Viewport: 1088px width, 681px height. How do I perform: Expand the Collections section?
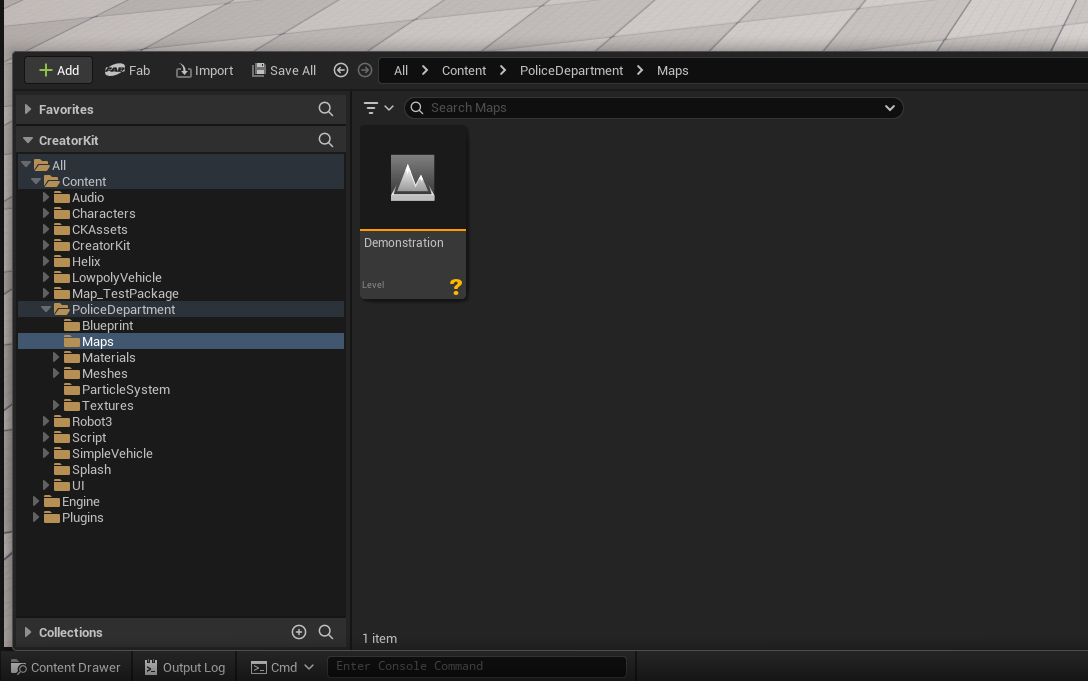(x=28, y=632)
